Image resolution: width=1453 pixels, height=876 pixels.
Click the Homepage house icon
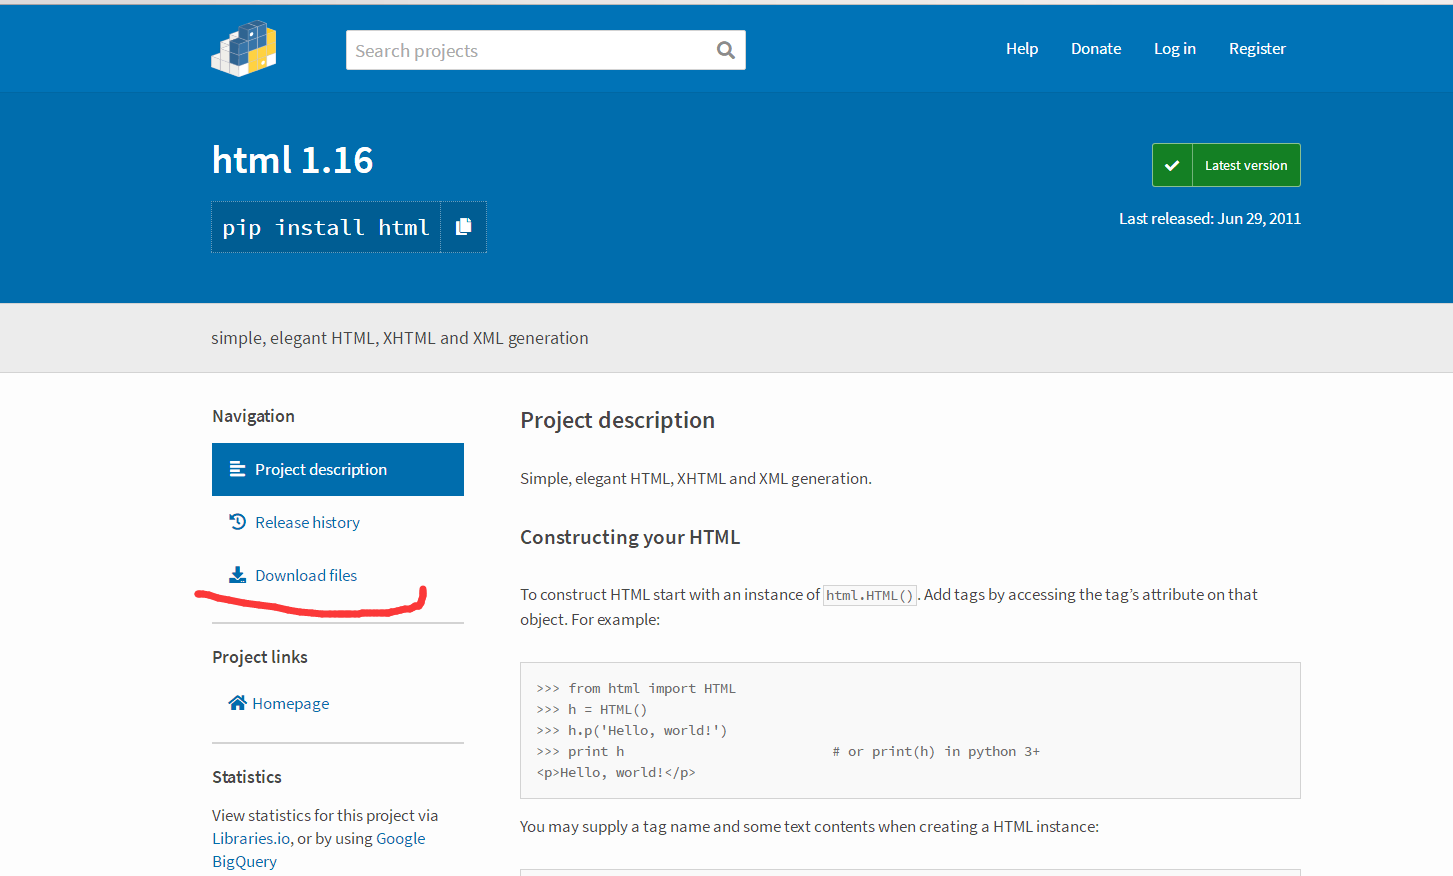(237, 703)
